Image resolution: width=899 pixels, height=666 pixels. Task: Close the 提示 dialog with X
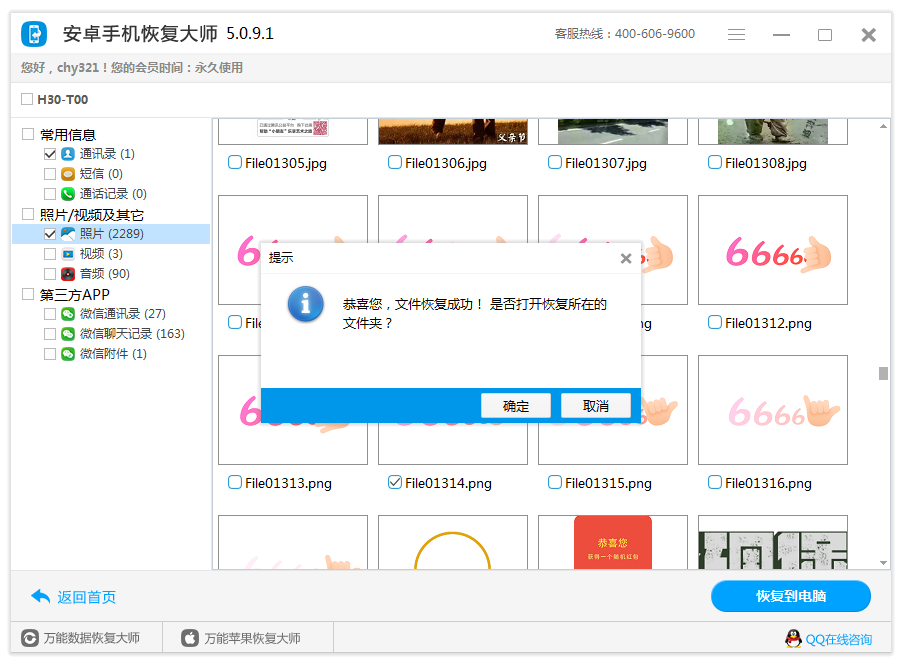click(625, 258)
